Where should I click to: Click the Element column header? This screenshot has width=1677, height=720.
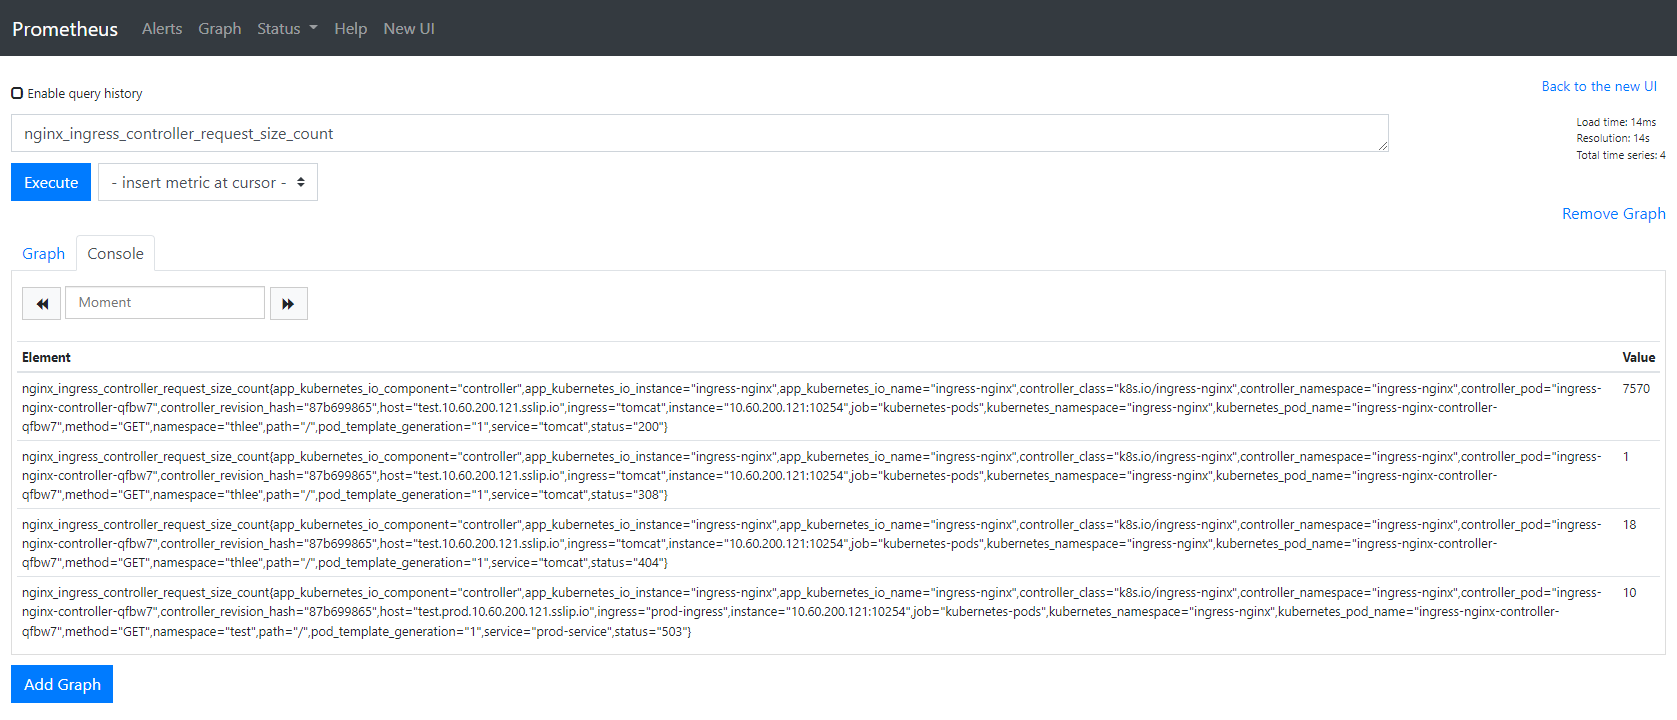point(46,358)
